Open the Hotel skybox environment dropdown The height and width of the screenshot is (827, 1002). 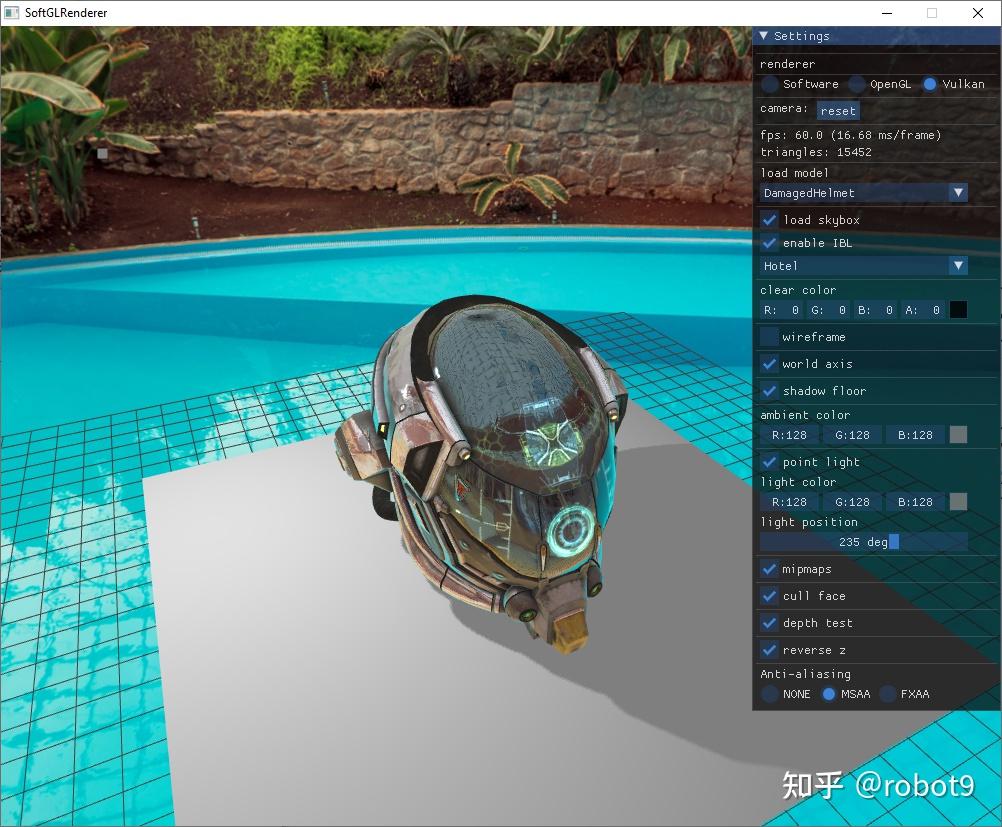point(862,265)
